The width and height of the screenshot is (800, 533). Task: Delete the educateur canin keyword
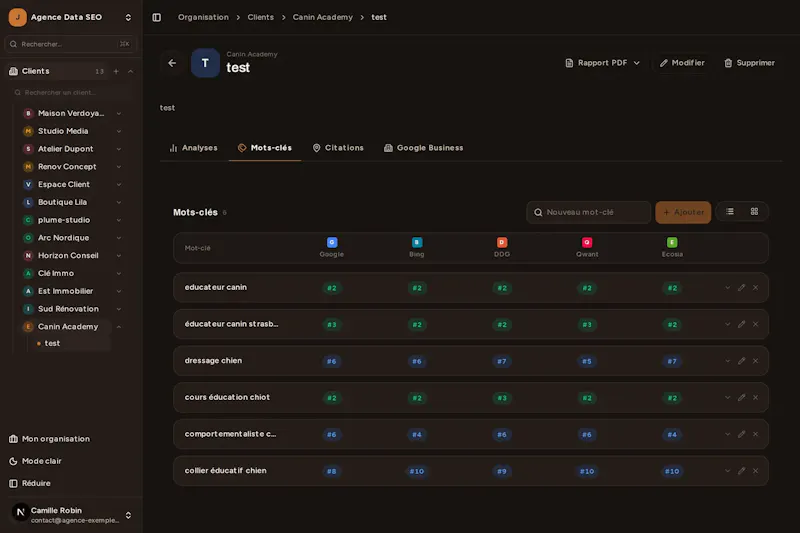point(756,288)
